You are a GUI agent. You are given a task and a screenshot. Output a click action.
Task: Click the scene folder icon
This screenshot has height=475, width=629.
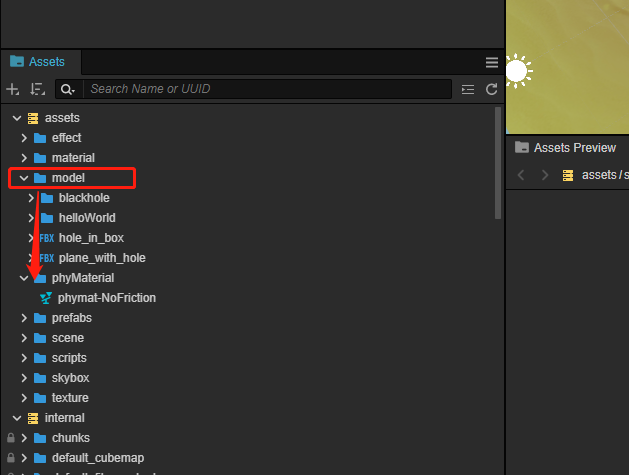pos(40,338)
